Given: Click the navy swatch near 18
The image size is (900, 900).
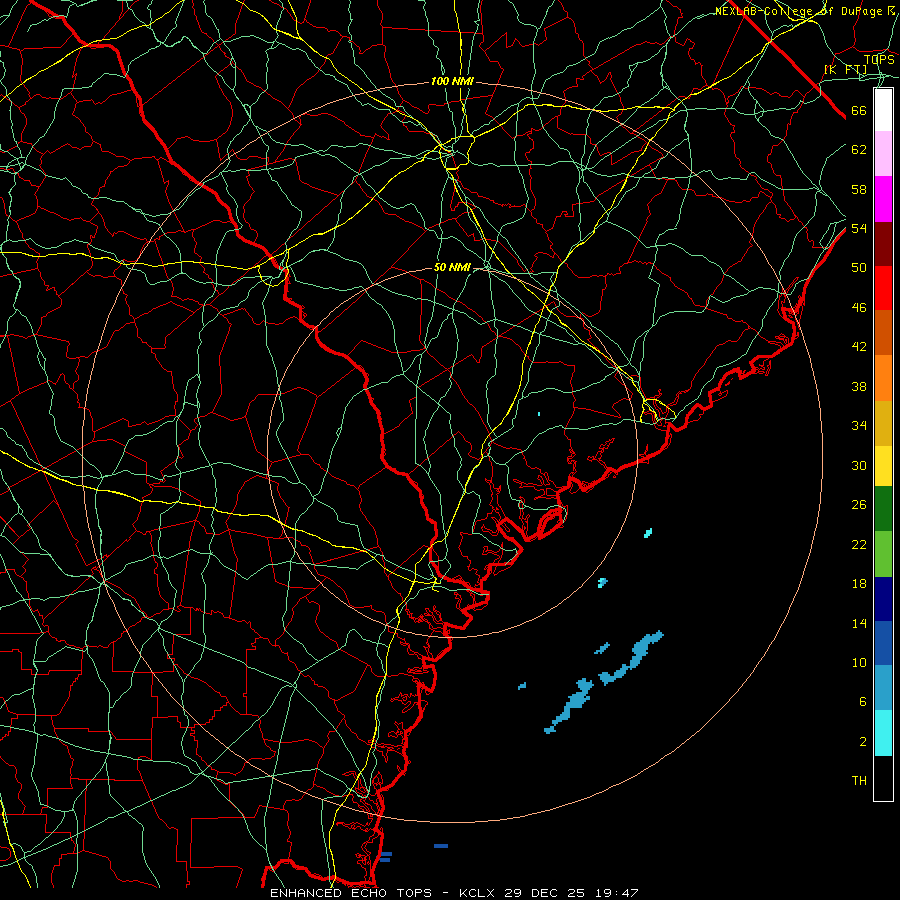Looking at the screenshot, I should [x=883, y=599].
